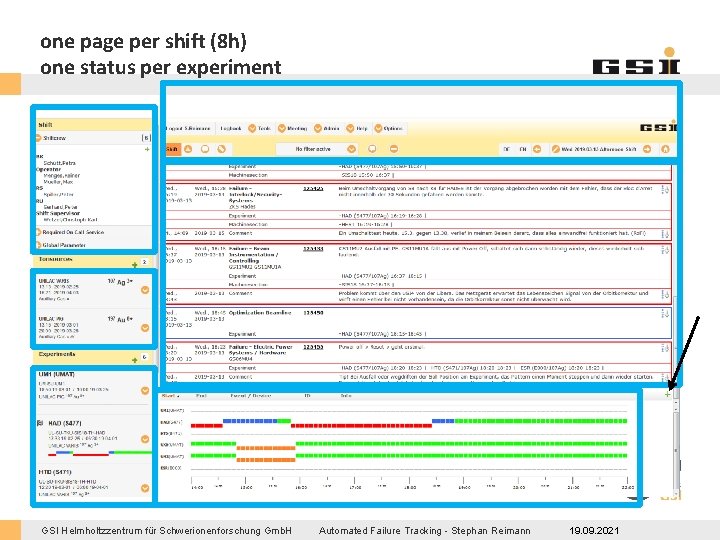Switch language to DE
This screenshot has width=720, height=540.
pos(506,149)
